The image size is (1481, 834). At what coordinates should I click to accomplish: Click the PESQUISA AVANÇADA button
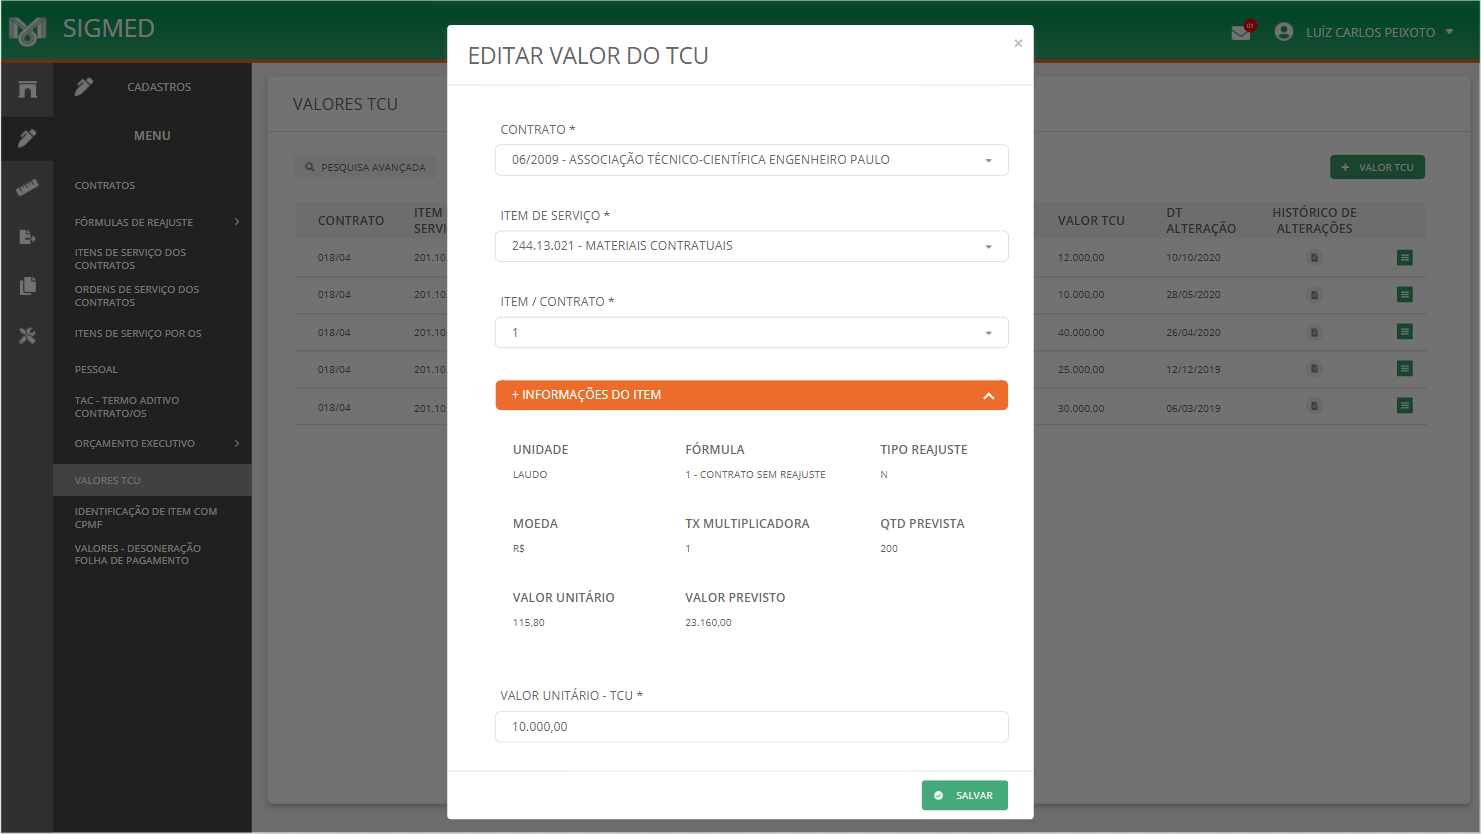[365, 167]
